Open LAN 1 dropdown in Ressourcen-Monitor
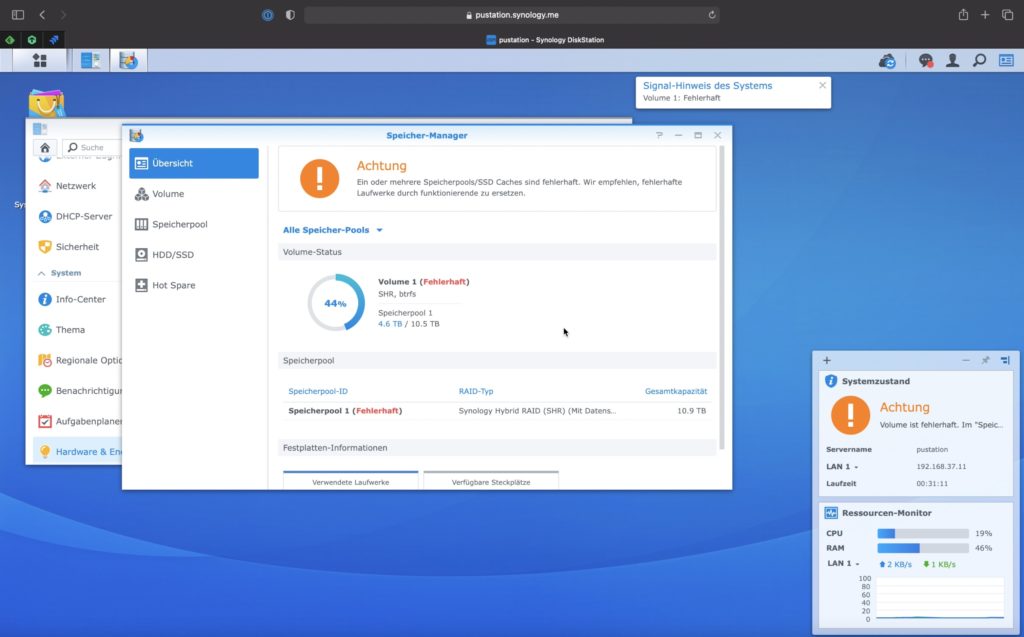Screen dimensions: 1024x637 pyautogui.click(x=843, y=563)
